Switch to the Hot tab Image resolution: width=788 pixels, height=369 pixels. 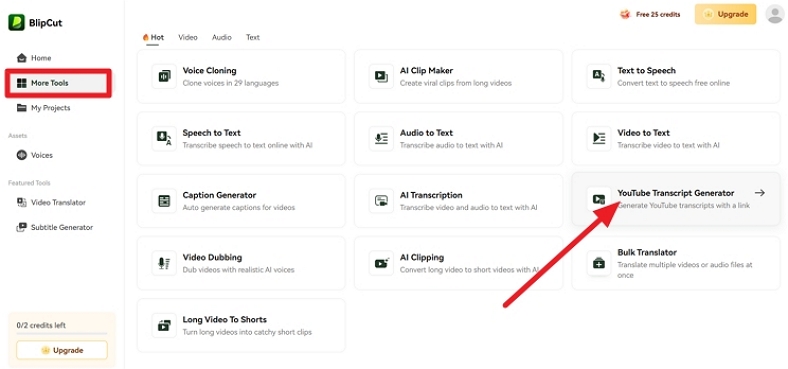click(153, 37)
